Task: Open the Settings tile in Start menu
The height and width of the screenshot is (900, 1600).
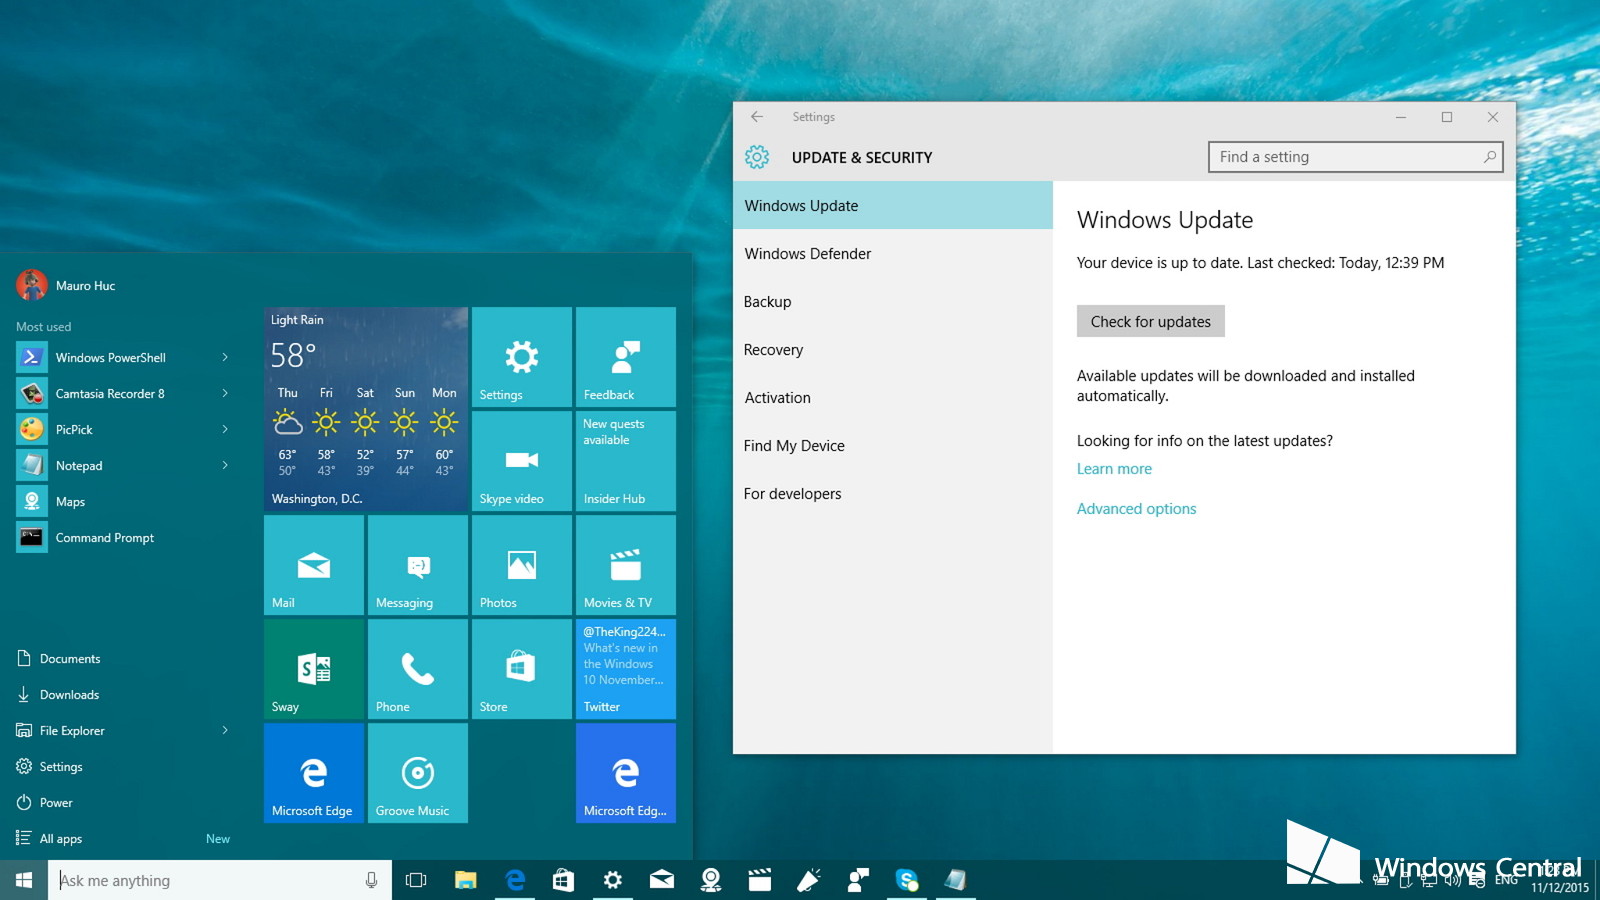Action: pyautogui.click(x=522, y=356)
